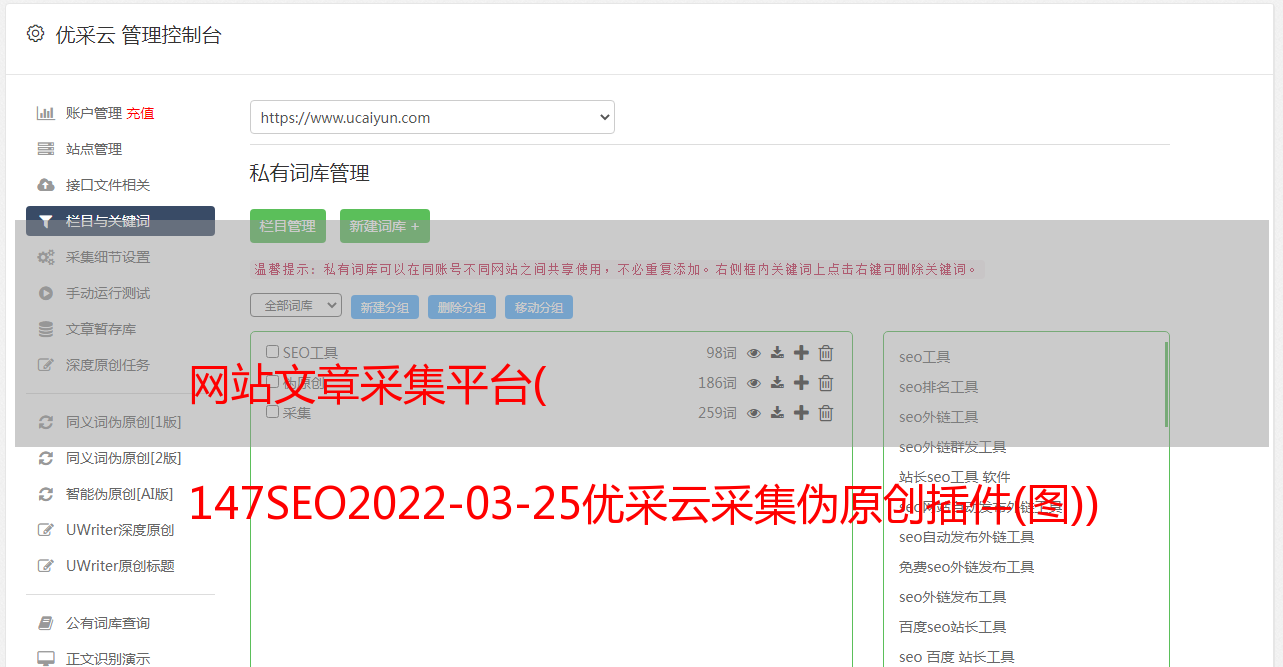The image size is (1283, 667).
Task: Click the keyword list's green scrollbar
Action: [1166, 384]
